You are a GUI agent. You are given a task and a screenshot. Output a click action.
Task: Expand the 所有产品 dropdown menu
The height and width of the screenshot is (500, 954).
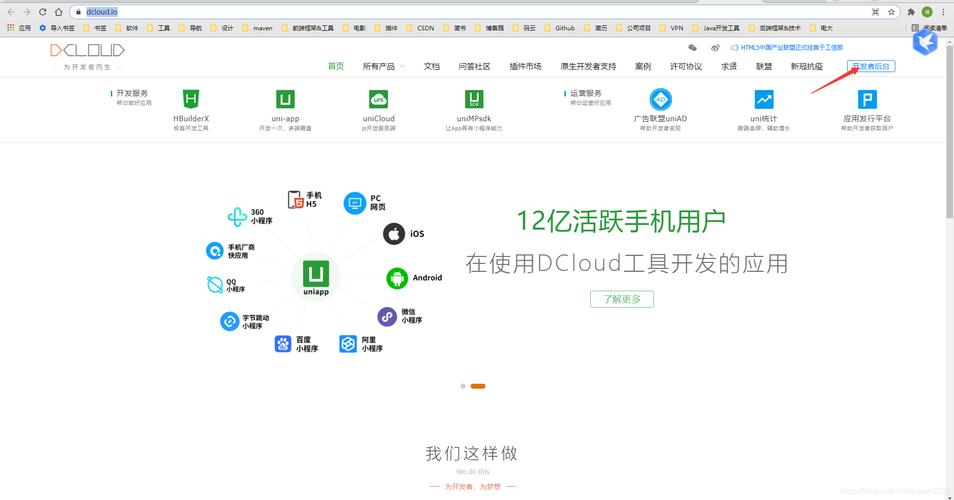click(x=383, y=66)
